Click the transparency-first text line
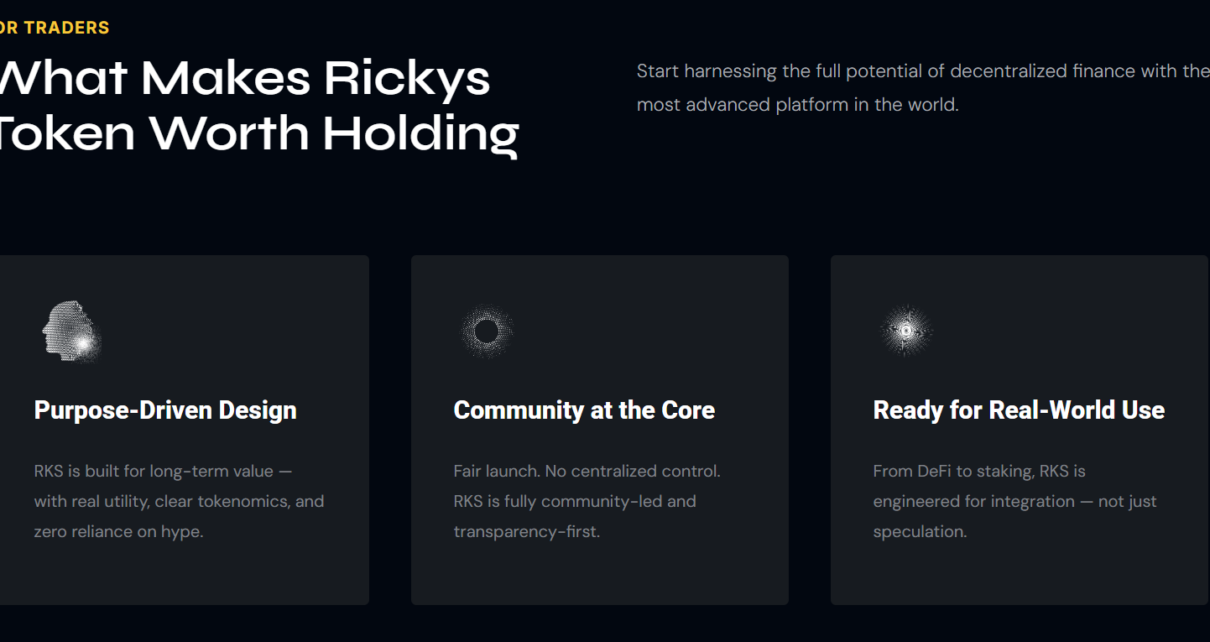This screenshot has height=642, width=1210. (527, 532)
